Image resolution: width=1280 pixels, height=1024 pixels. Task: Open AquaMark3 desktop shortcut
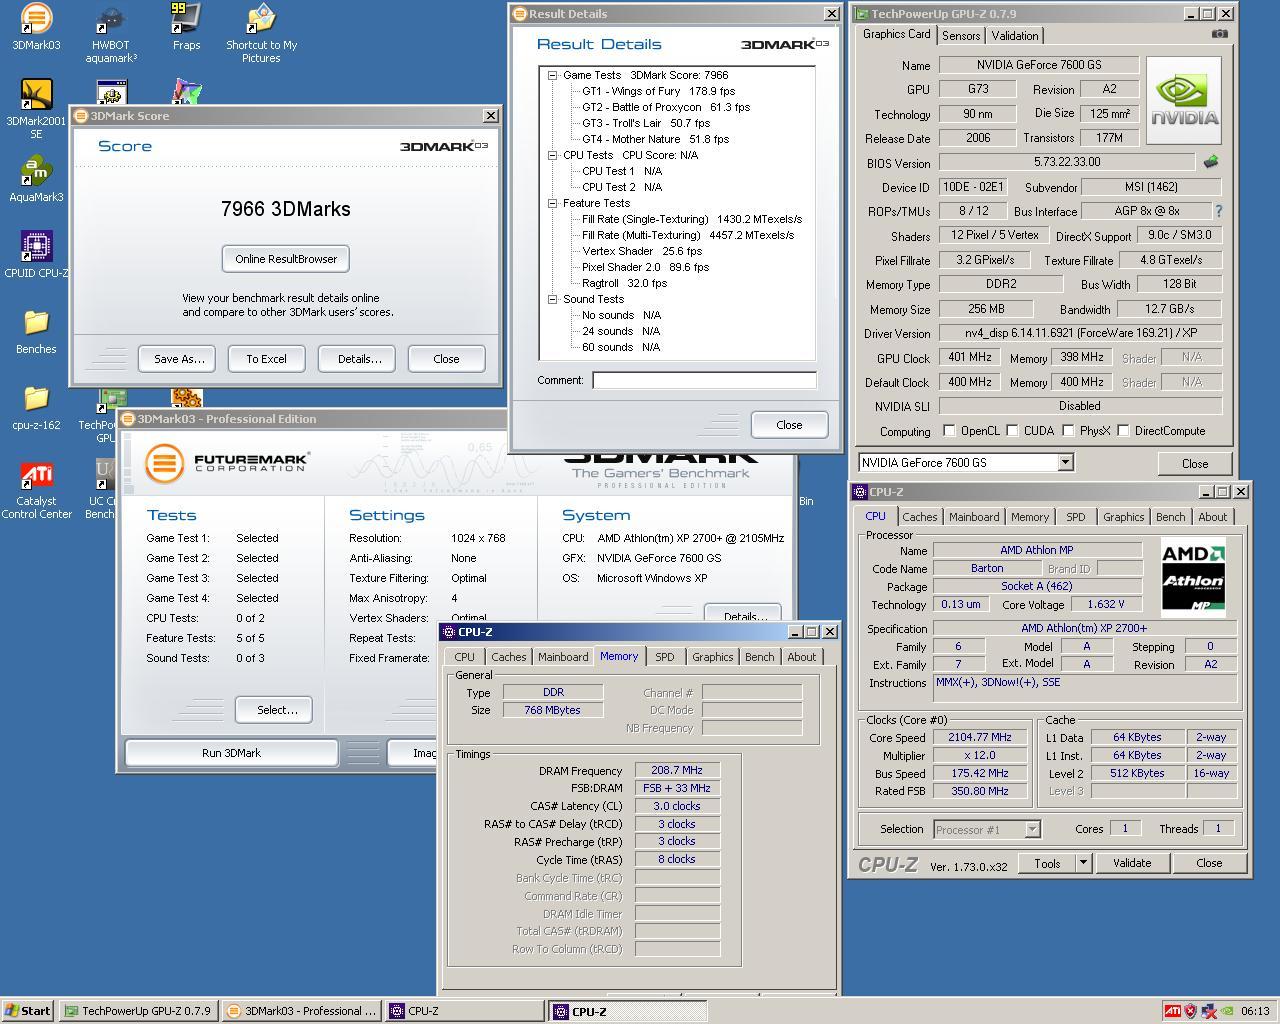coord(36,172)
